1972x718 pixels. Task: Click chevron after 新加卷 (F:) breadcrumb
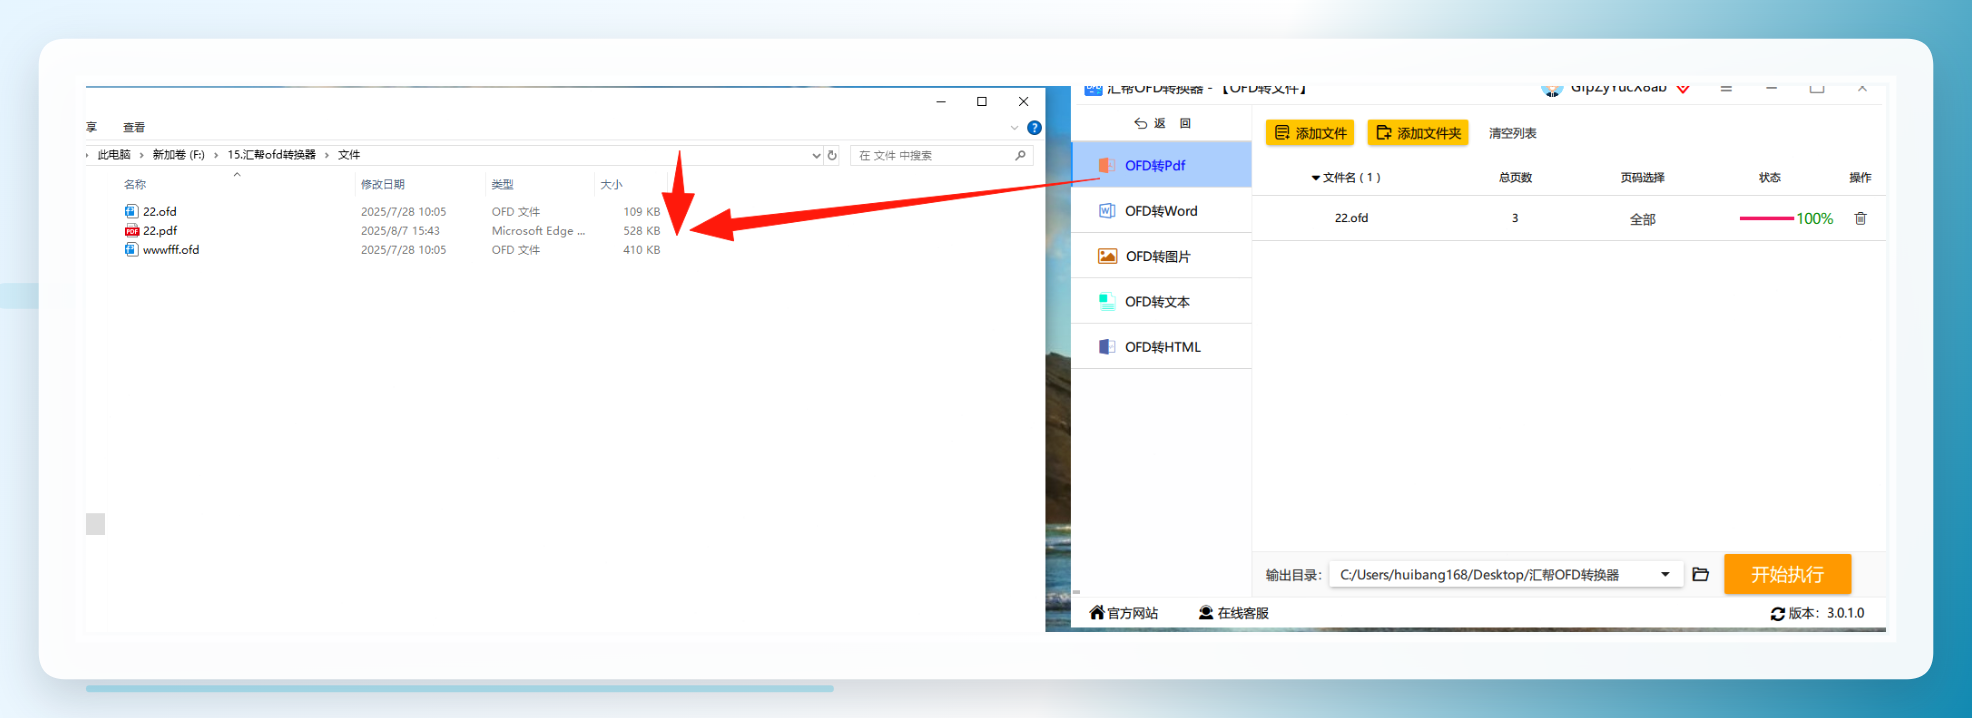[216, 155]
